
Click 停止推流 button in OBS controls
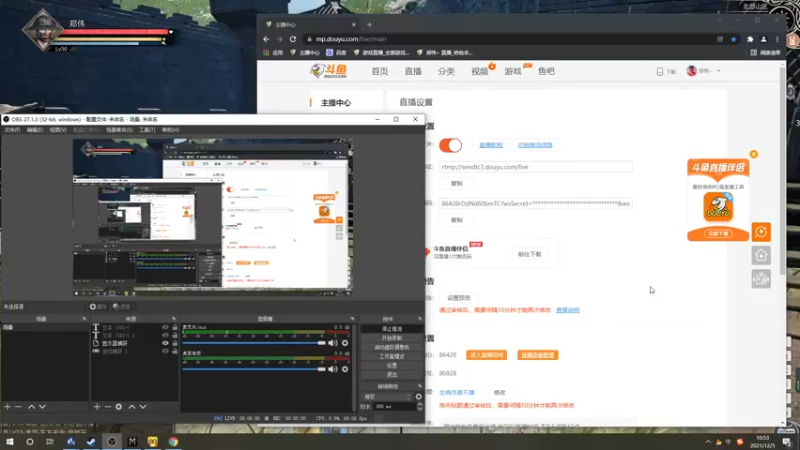[x=391, y=329]
